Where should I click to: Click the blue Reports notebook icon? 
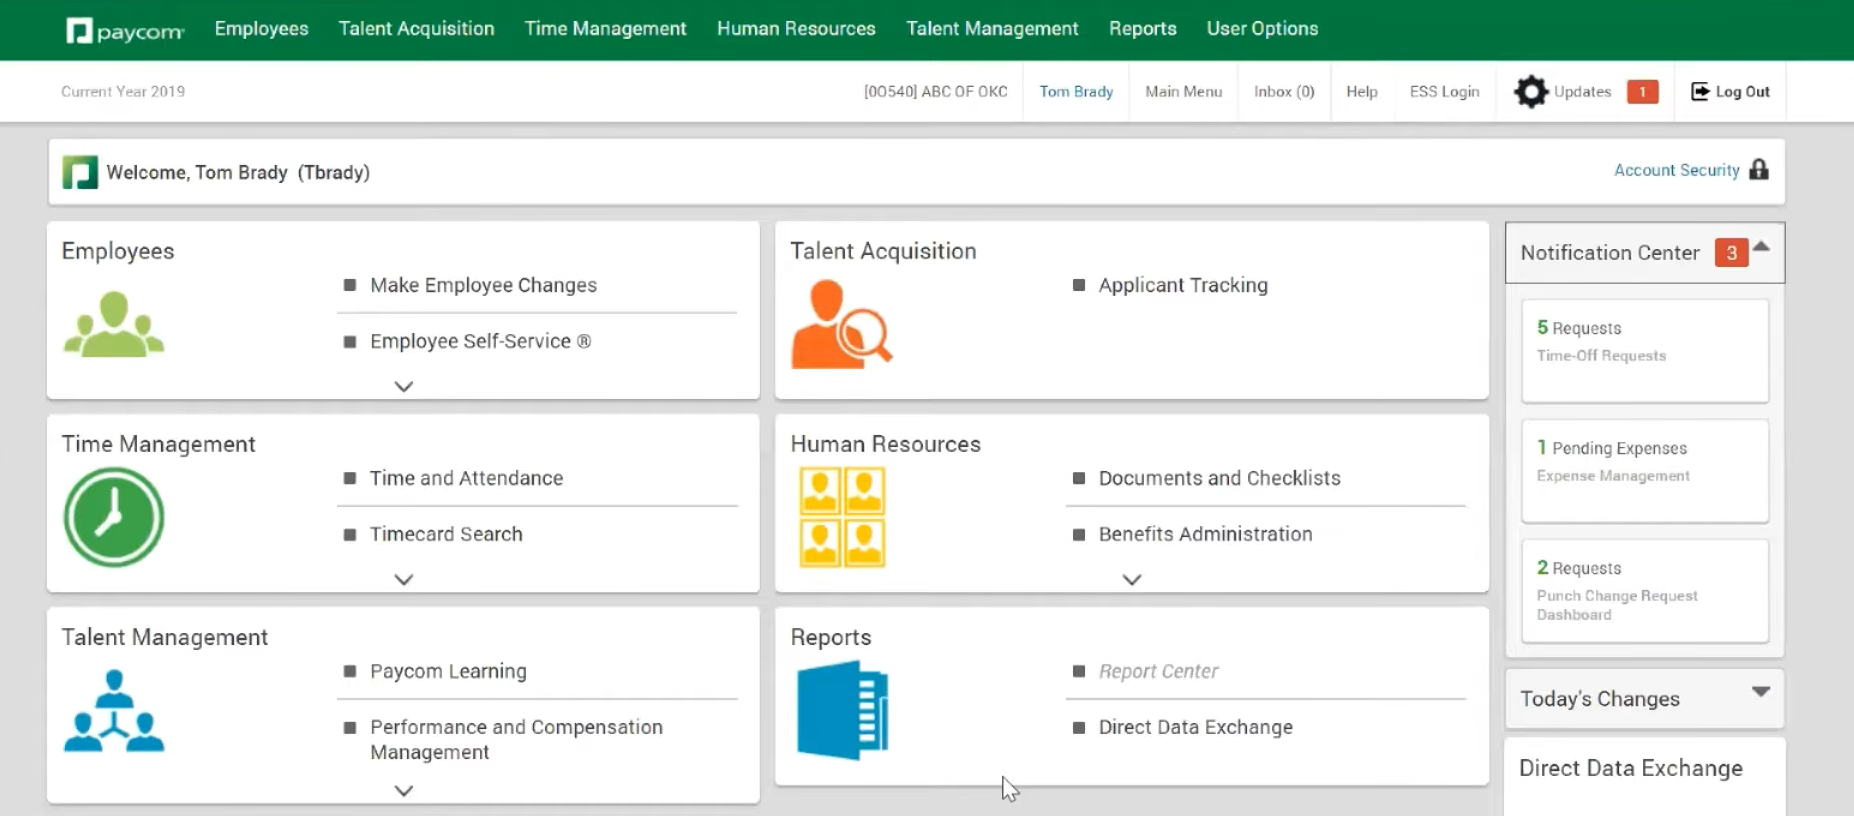click(842, 710)
